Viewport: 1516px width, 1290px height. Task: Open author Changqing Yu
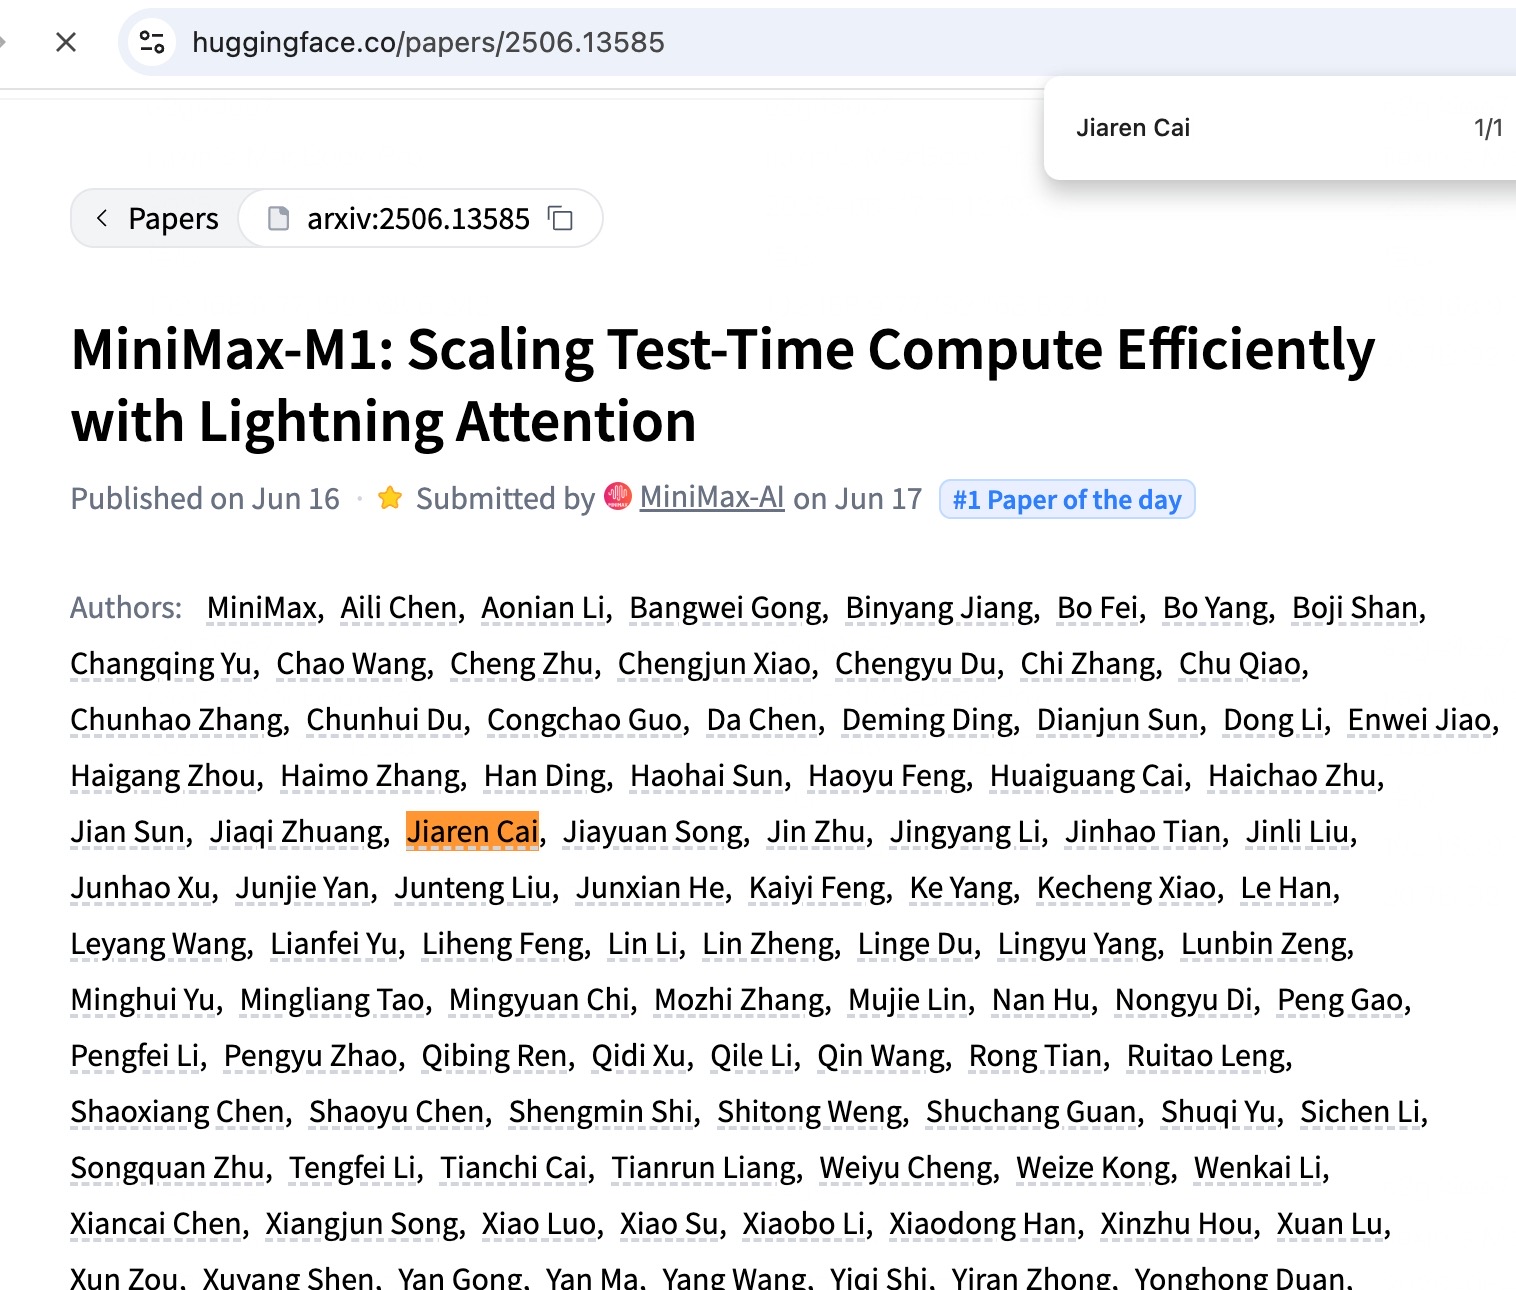click(x=161, y=664)
